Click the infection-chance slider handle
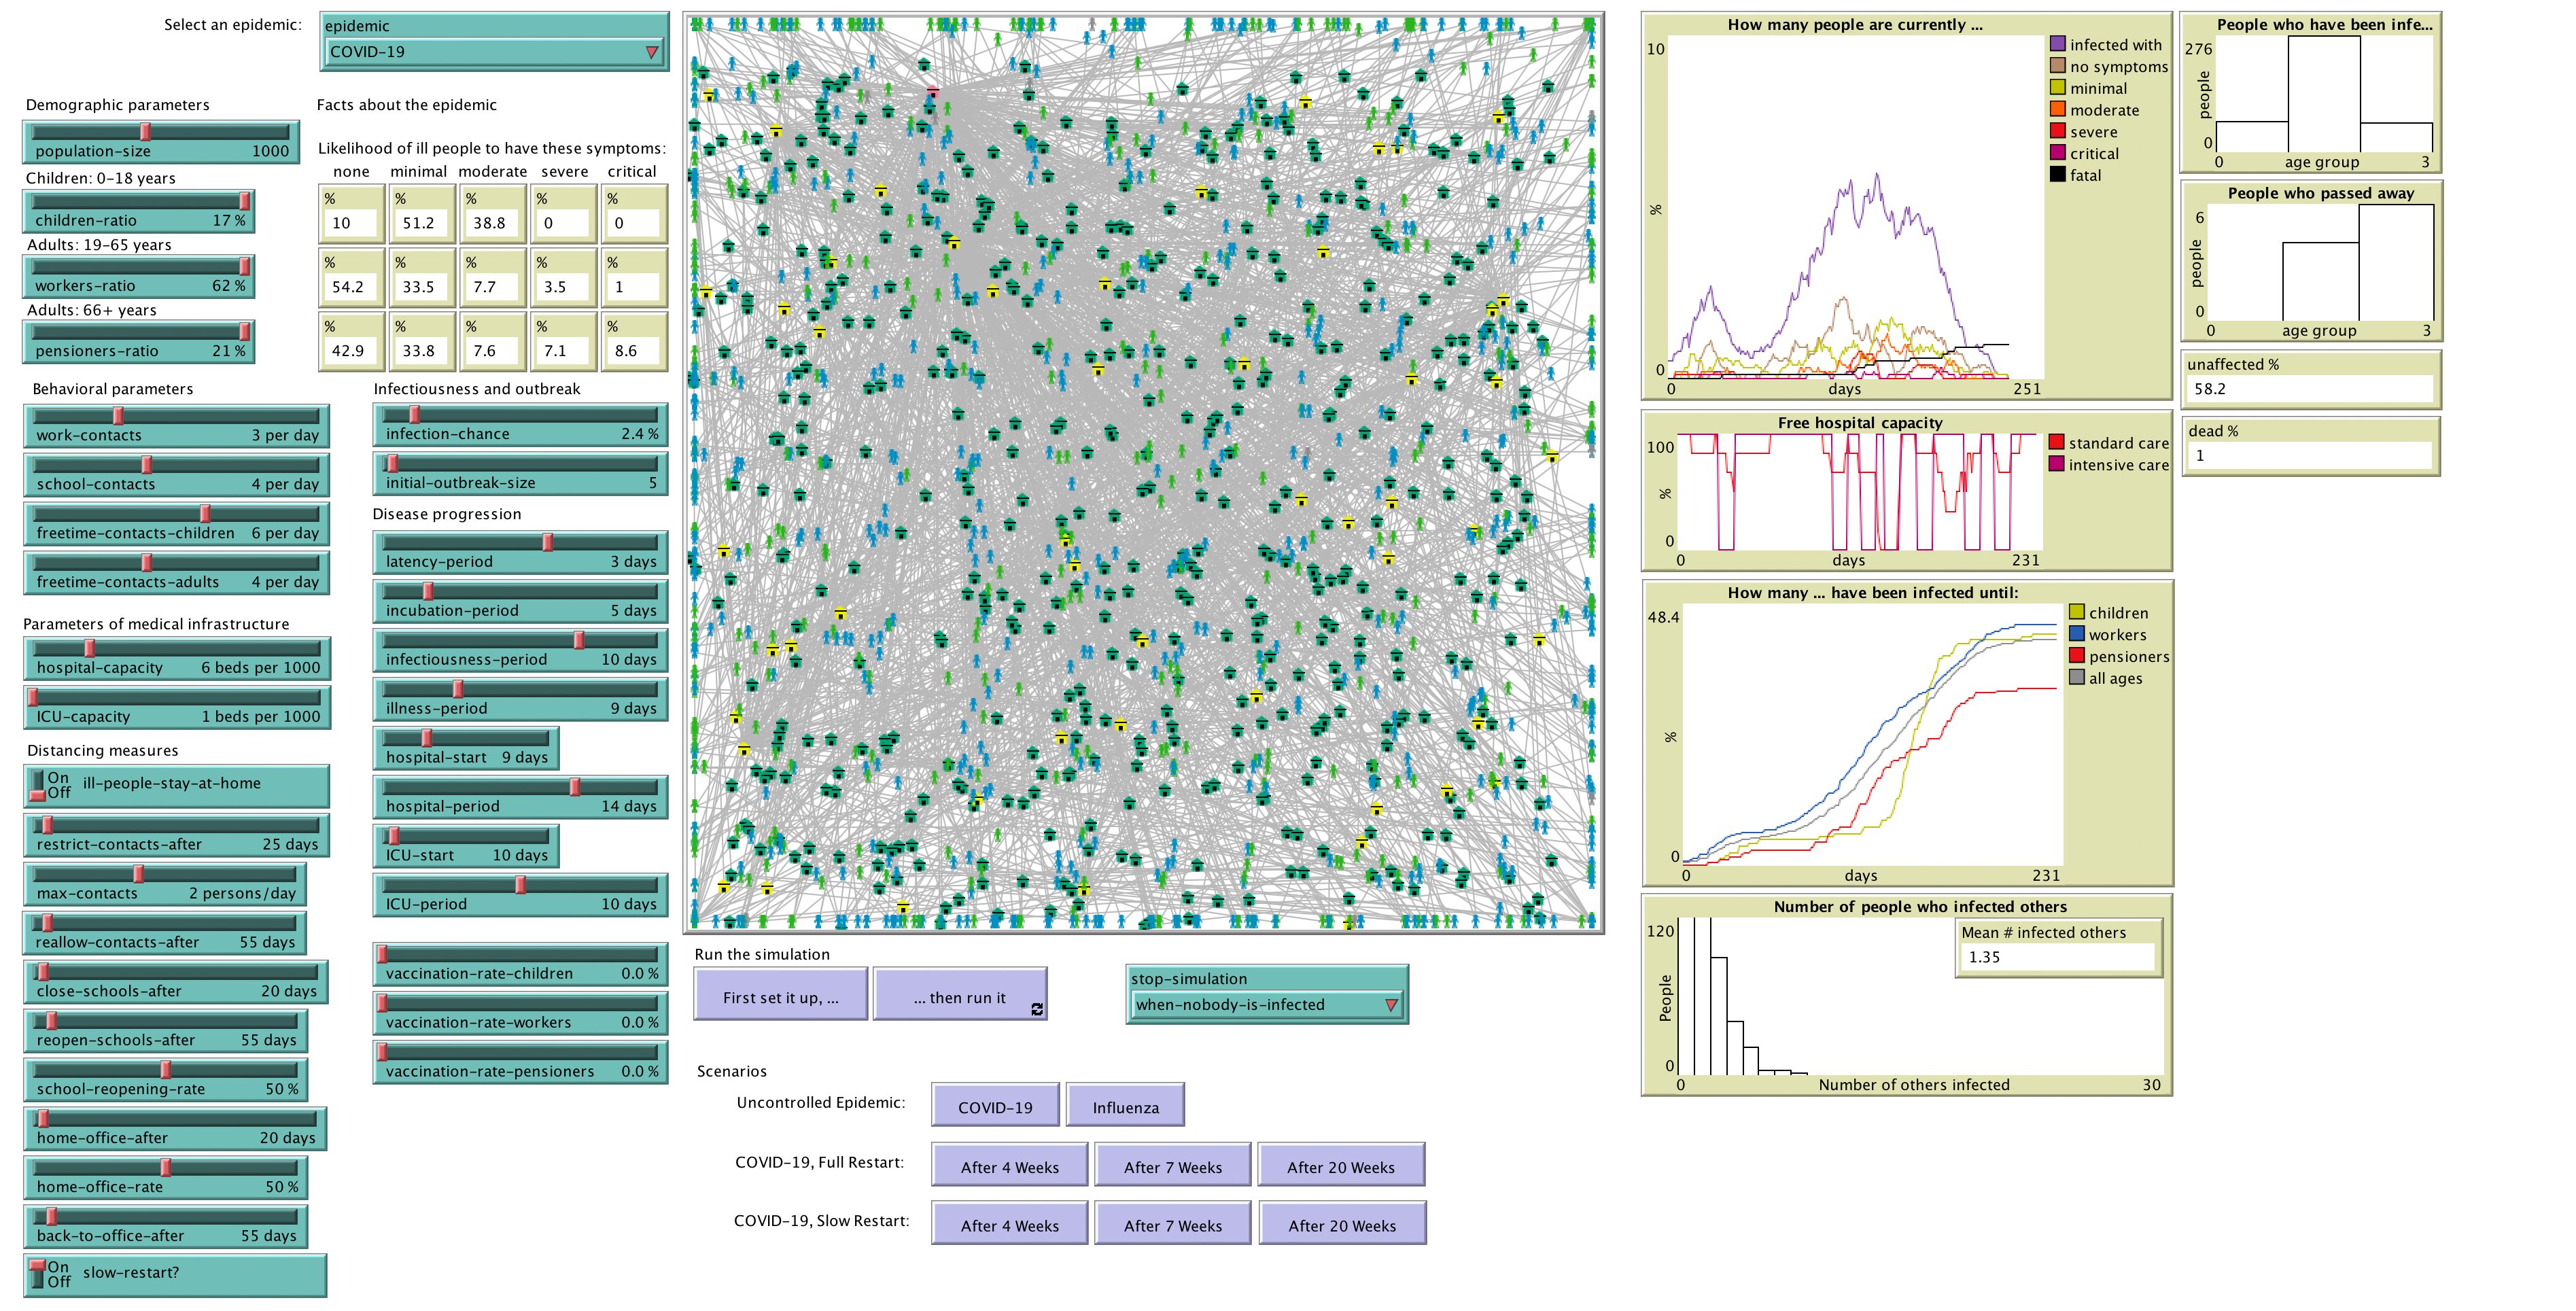Screen dimensions: 2576x1311 414,414
